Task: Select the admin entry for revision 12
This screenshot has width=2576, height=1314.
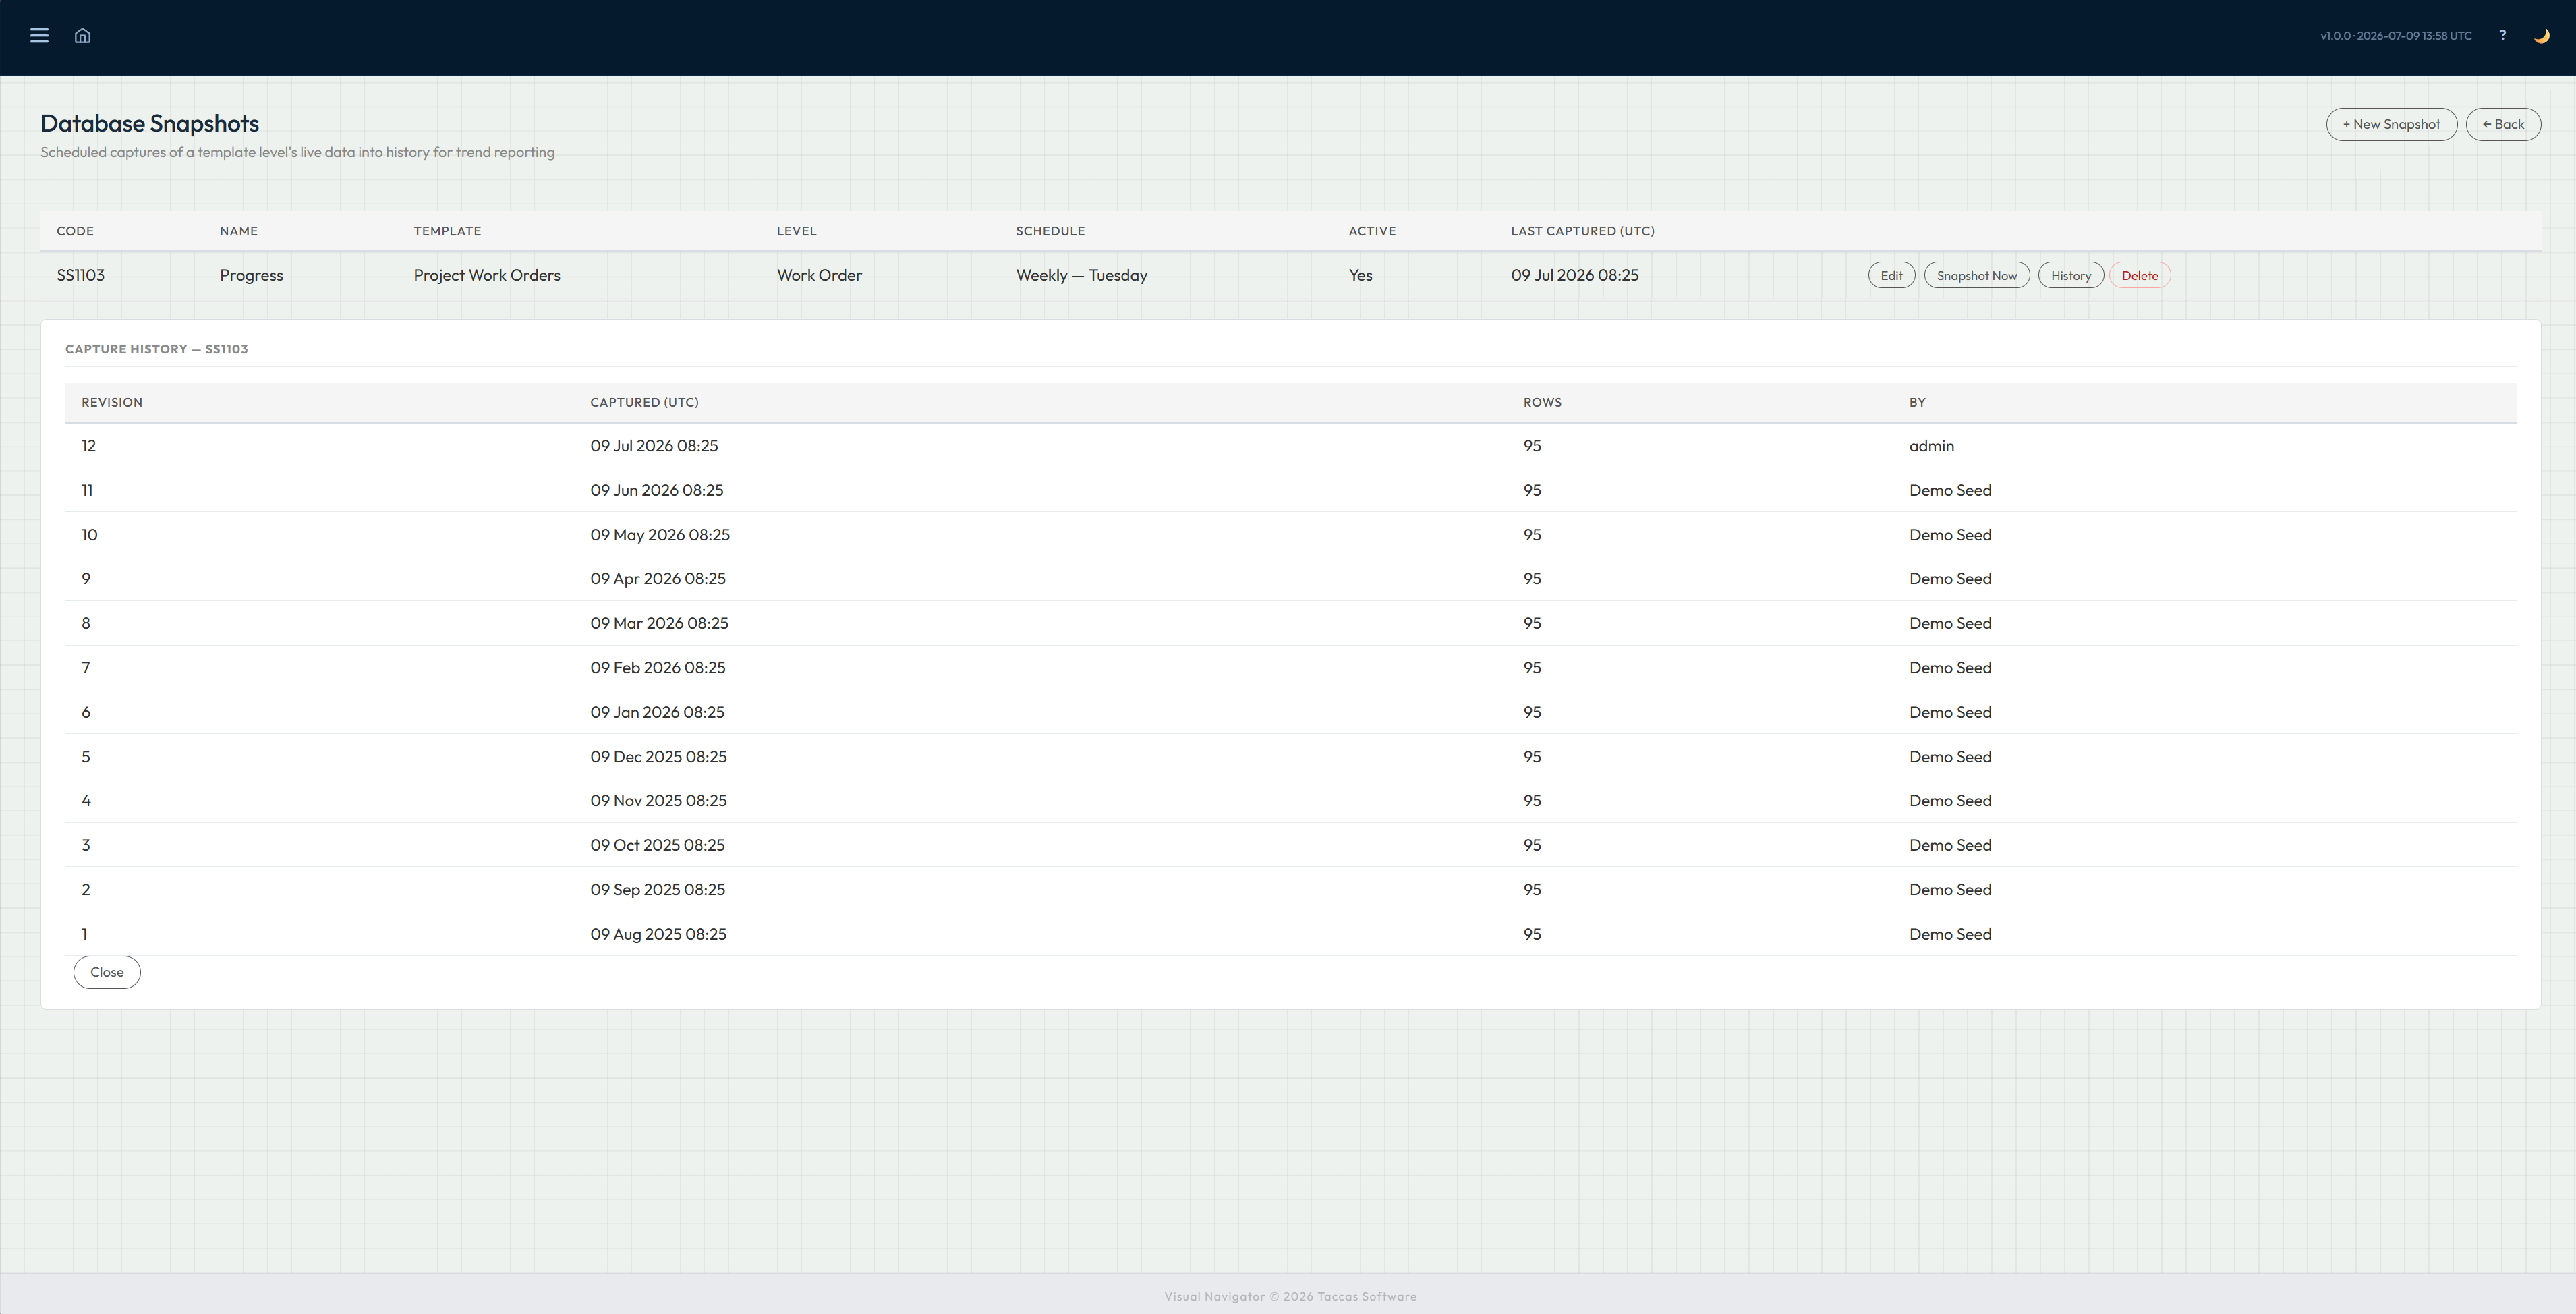Action: [x=1931, y=446]
